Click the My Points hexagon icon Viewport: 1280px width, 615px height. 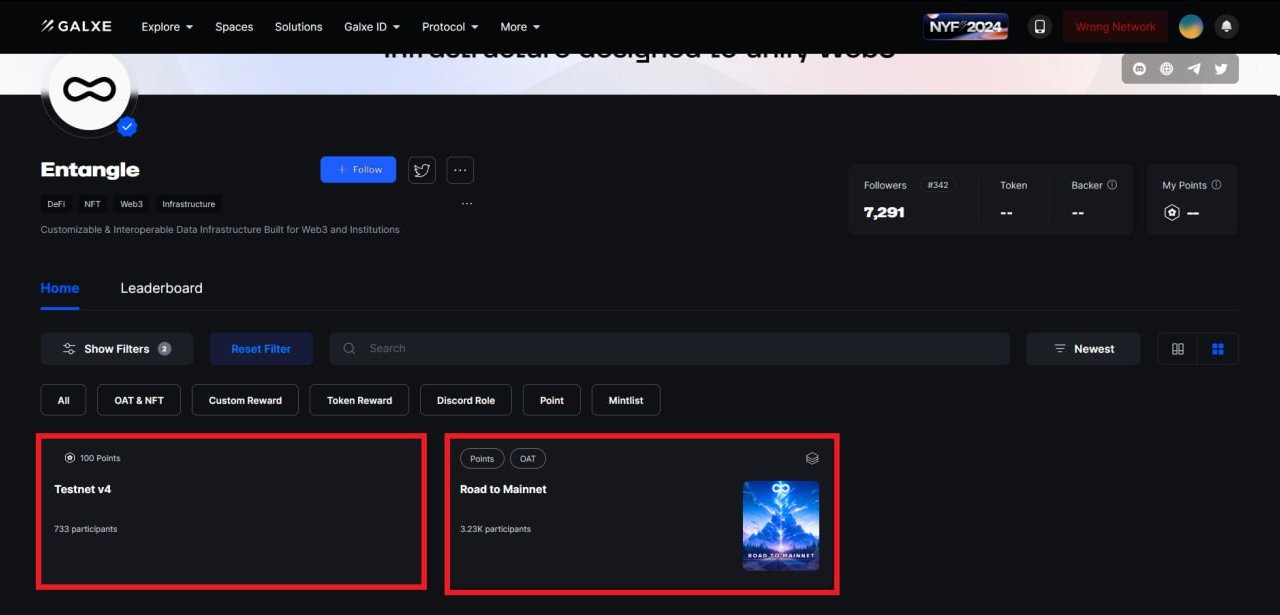[x=1171, y=213]
